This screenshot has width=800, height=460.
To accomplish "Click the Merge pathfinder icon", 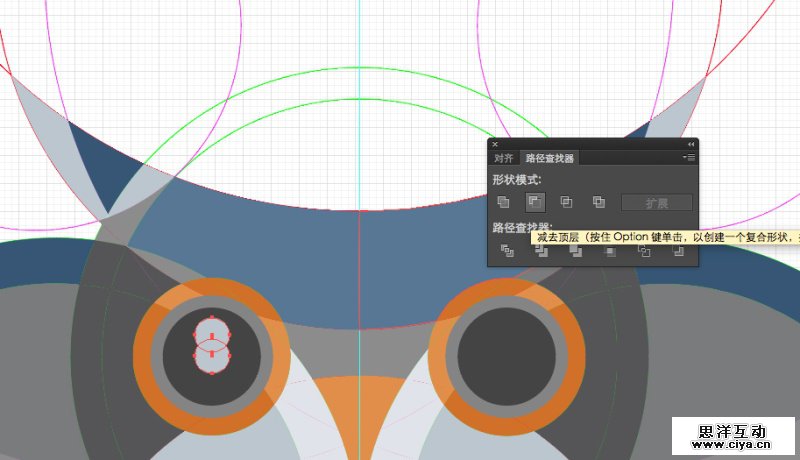I will point(575,251).
